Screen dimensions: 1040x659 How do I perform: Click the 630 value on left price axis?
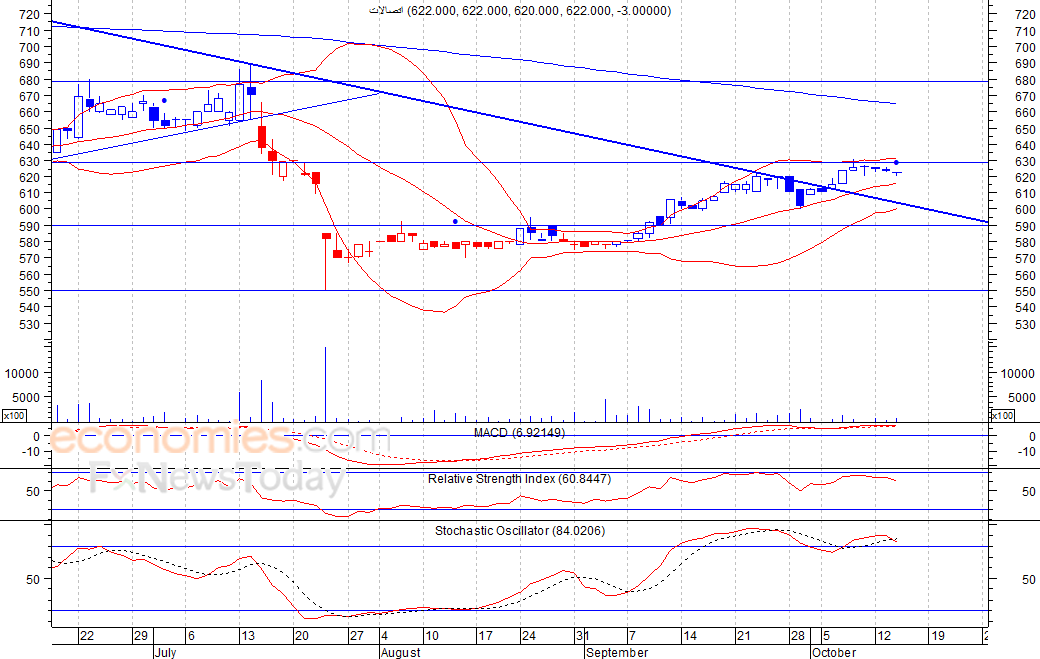click(30, 161)
